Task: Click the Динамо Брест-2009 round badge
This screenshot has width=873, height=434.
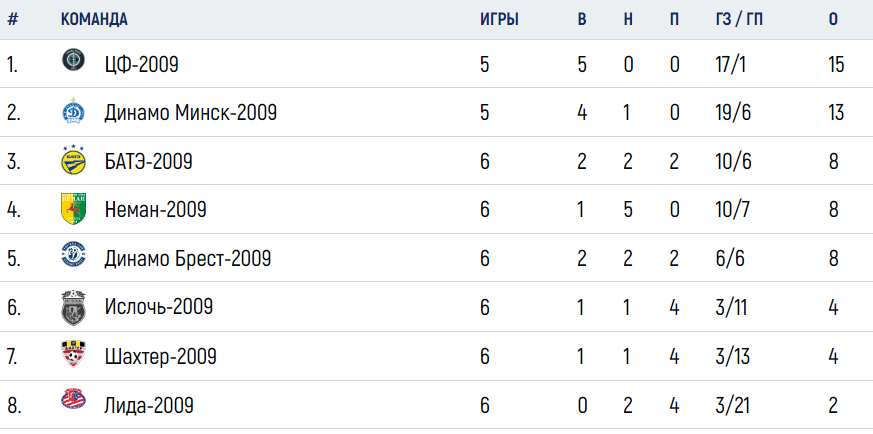Action: click(73, 255)
